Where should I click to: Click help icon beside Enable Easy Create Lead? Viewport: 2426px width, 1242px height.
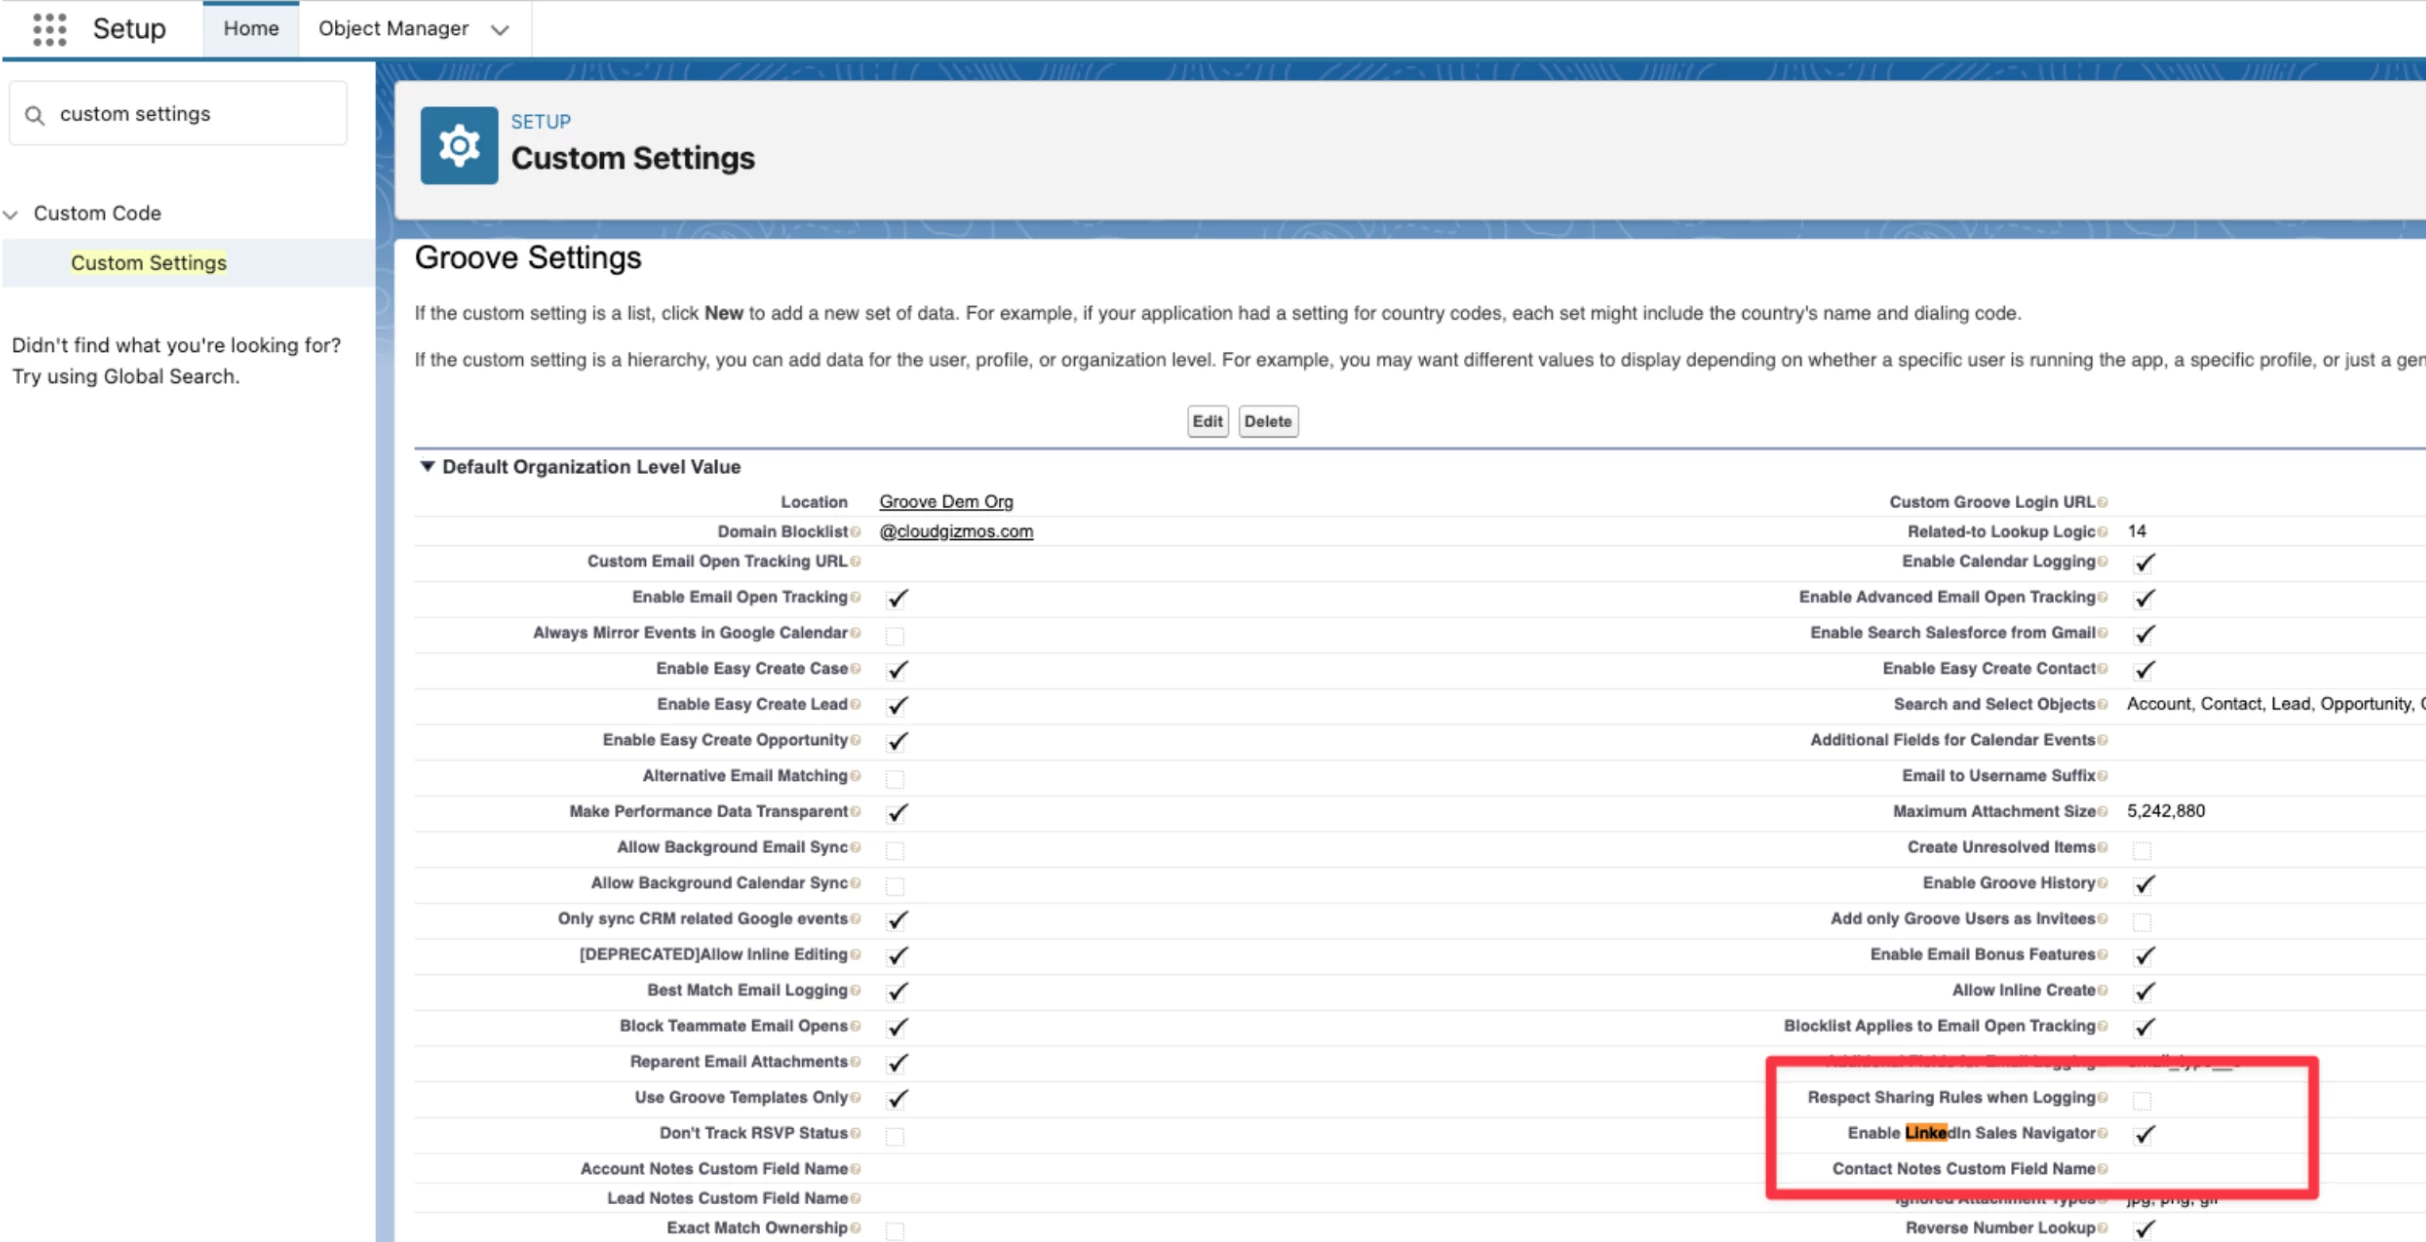tap(856, 705)
